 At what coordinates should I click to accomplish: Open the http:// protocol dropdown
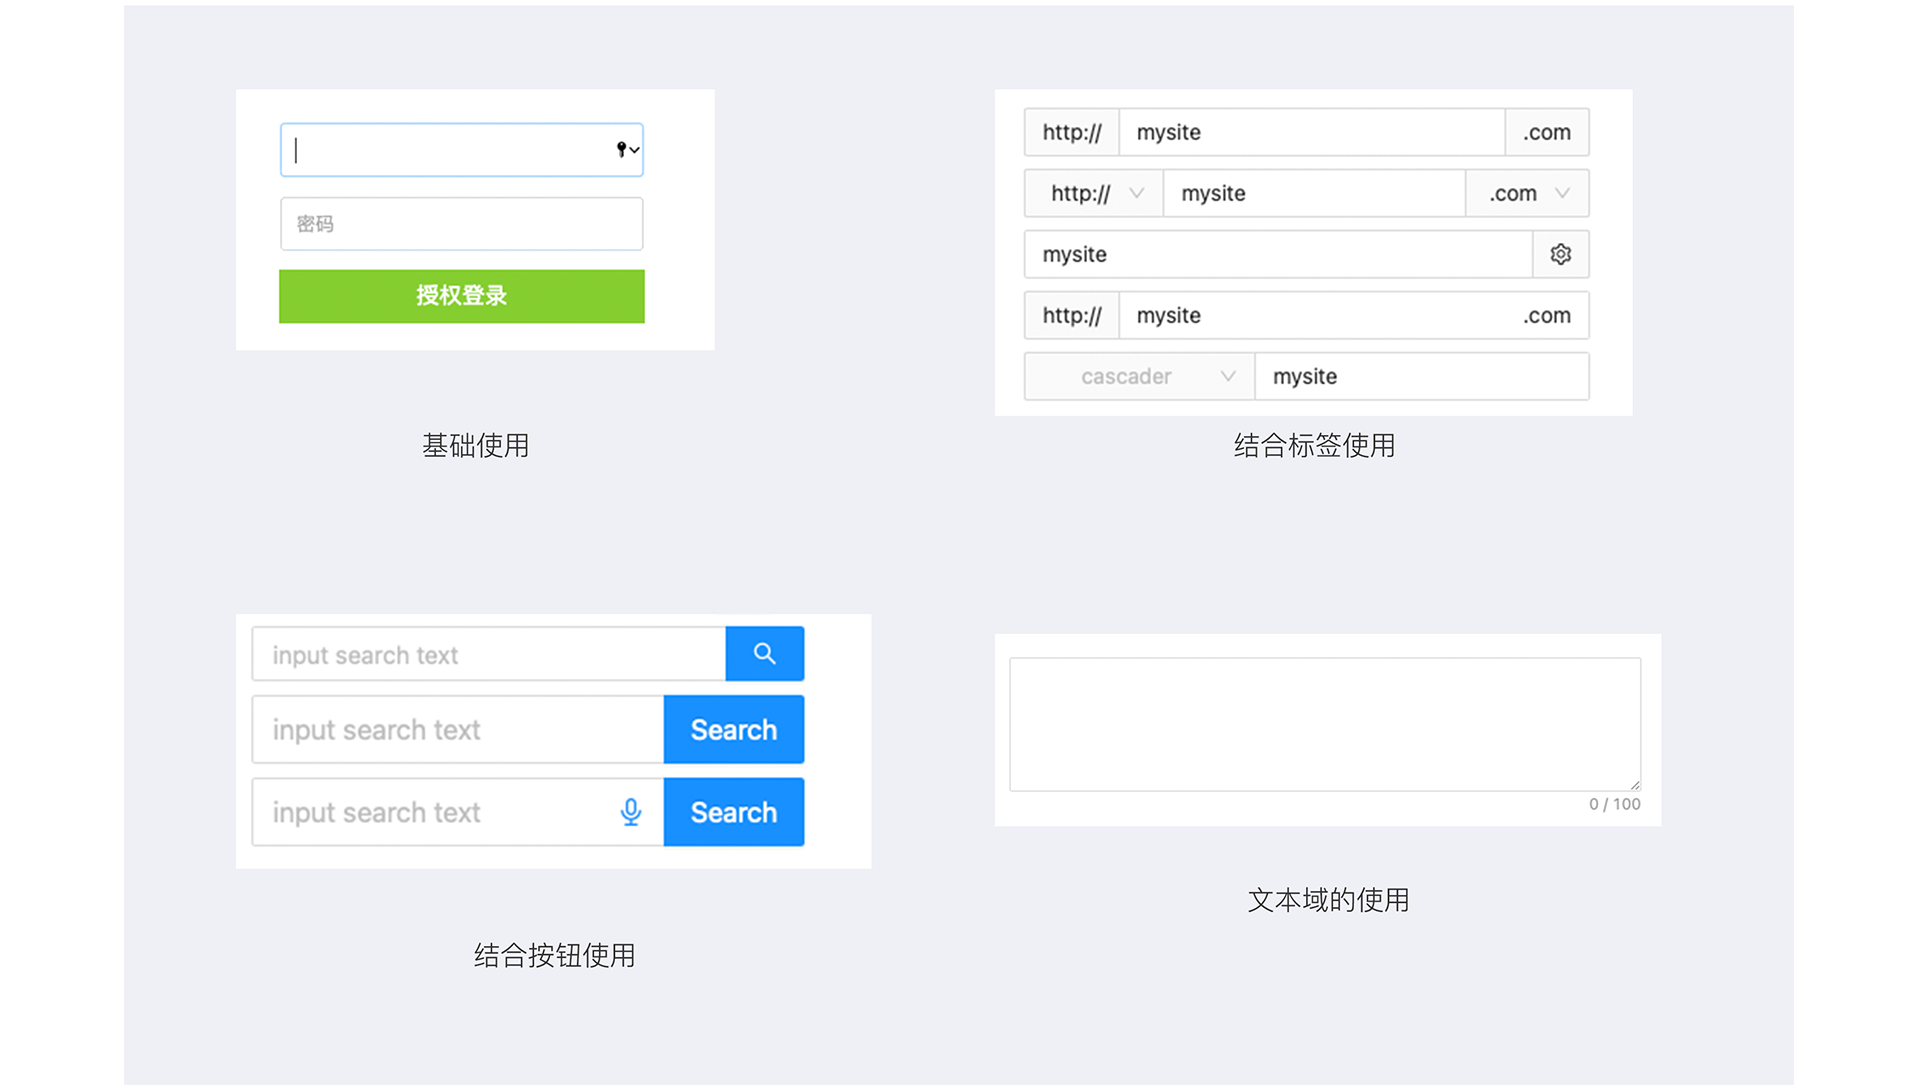(x=1093, y=193)
